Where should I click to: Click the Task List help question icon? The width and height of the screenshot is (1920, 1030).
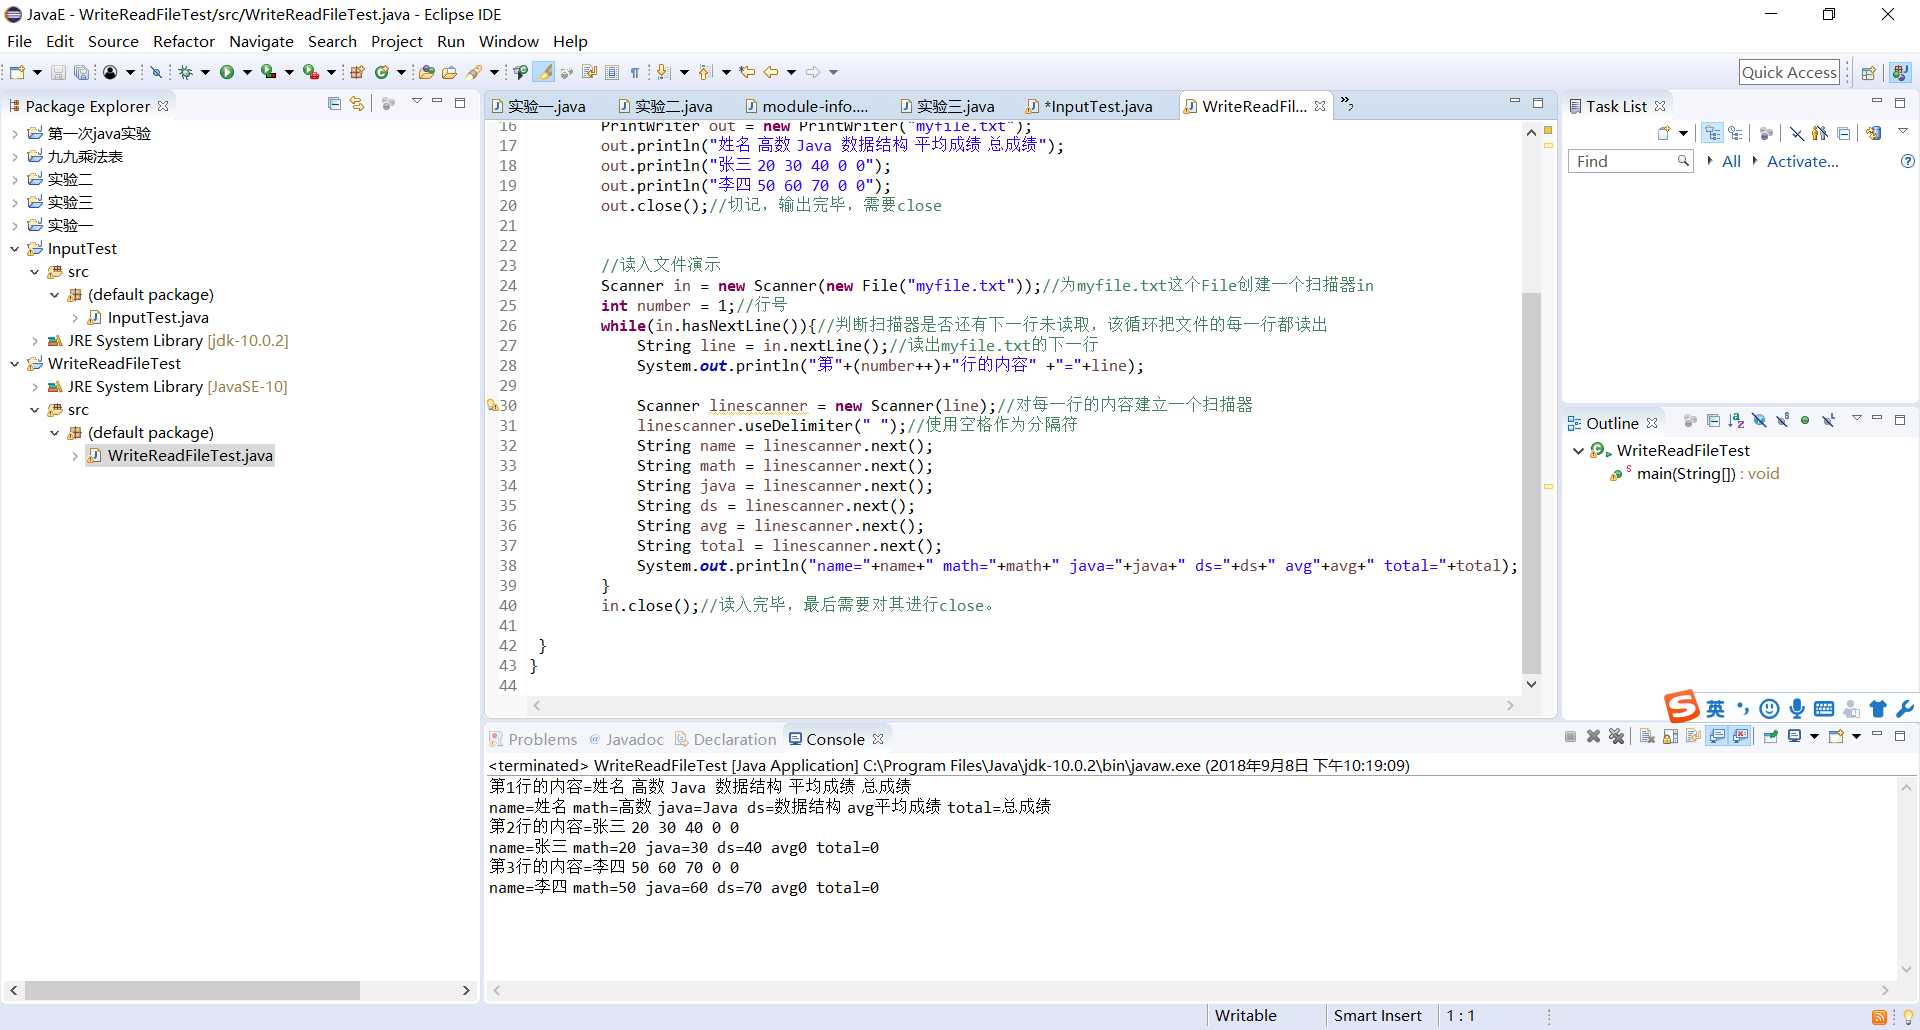click(1907, 161)
